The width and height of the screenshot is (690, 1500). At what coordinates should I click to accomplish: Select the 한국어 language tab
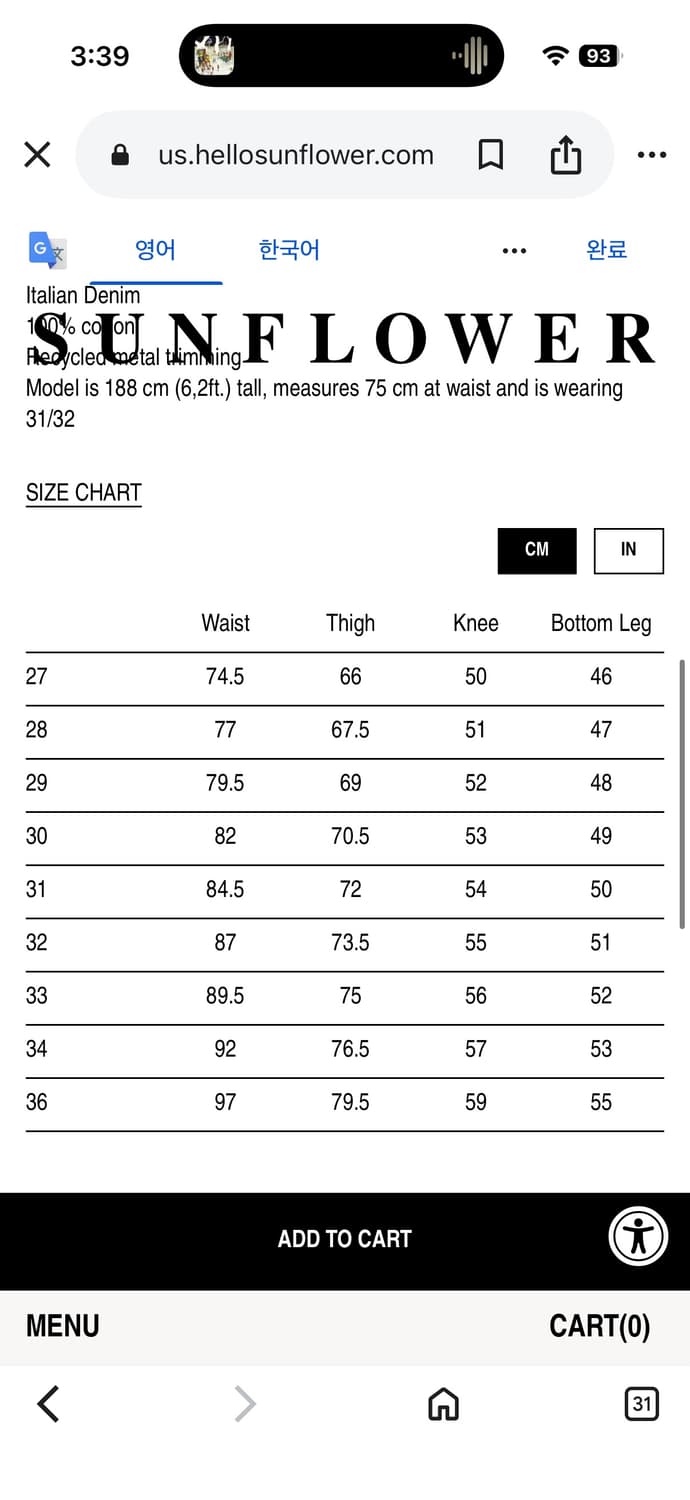tap(289, 250)
